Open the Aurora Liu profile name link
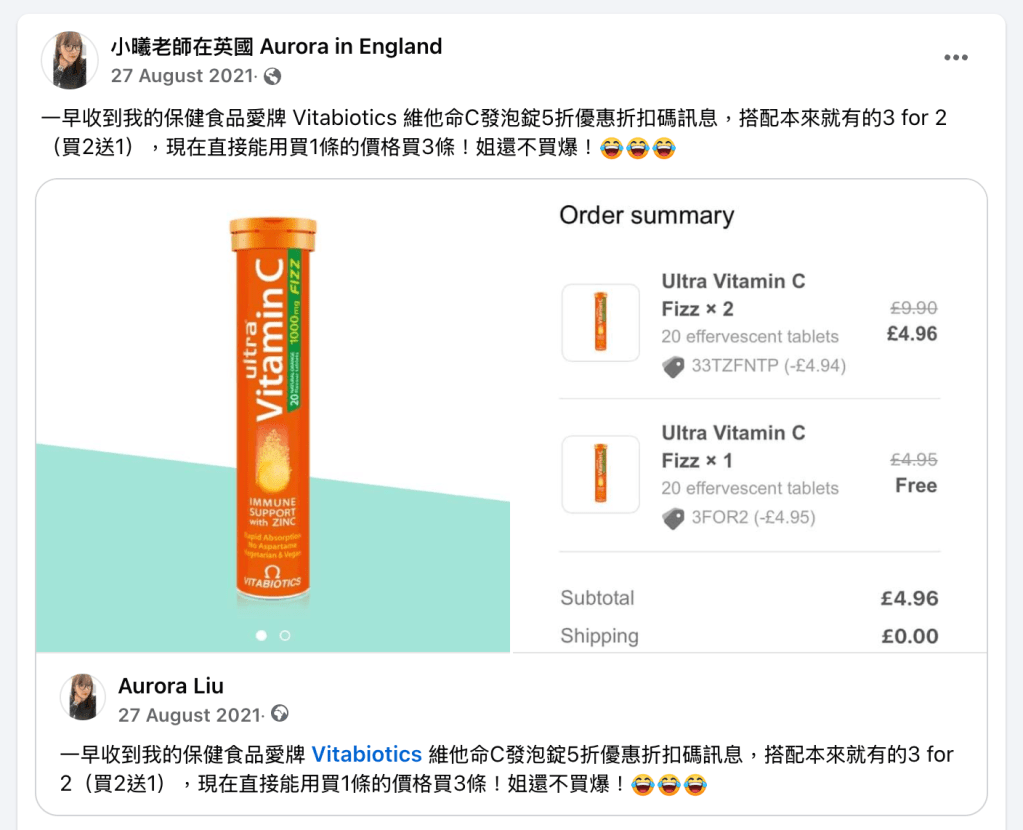Image resolution: width=1023 pixels, height=830 pixels. point(171,686)
